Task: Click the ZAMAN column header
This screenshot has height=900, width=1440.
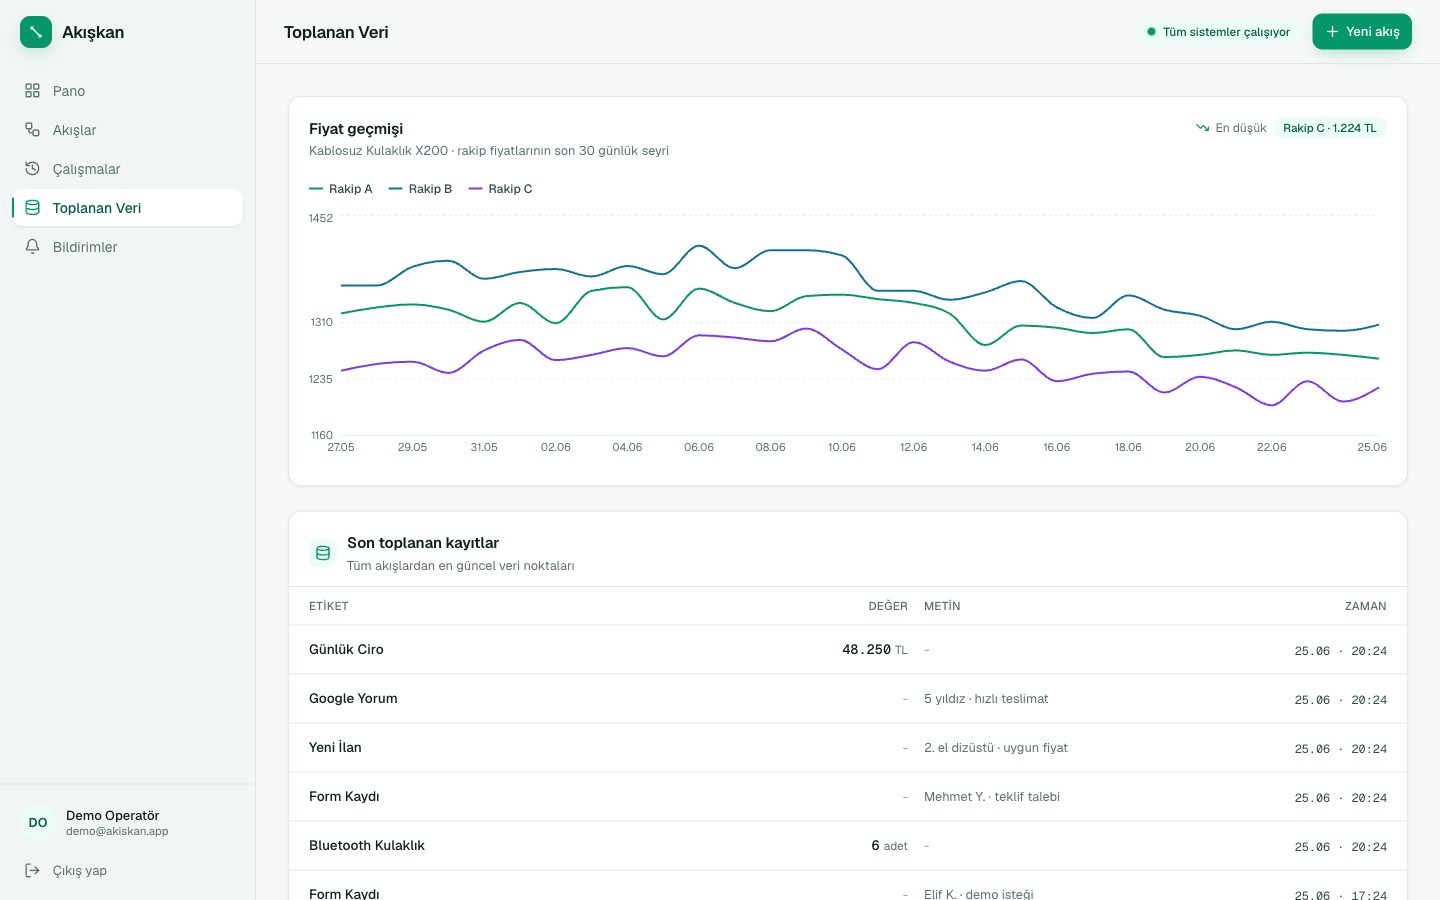Action: click(x=1365, y=606)
